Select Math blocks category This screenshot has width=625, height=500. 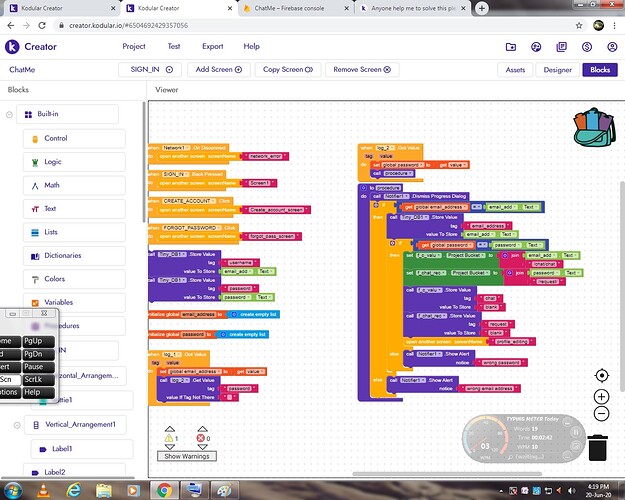tap(75, 185)
